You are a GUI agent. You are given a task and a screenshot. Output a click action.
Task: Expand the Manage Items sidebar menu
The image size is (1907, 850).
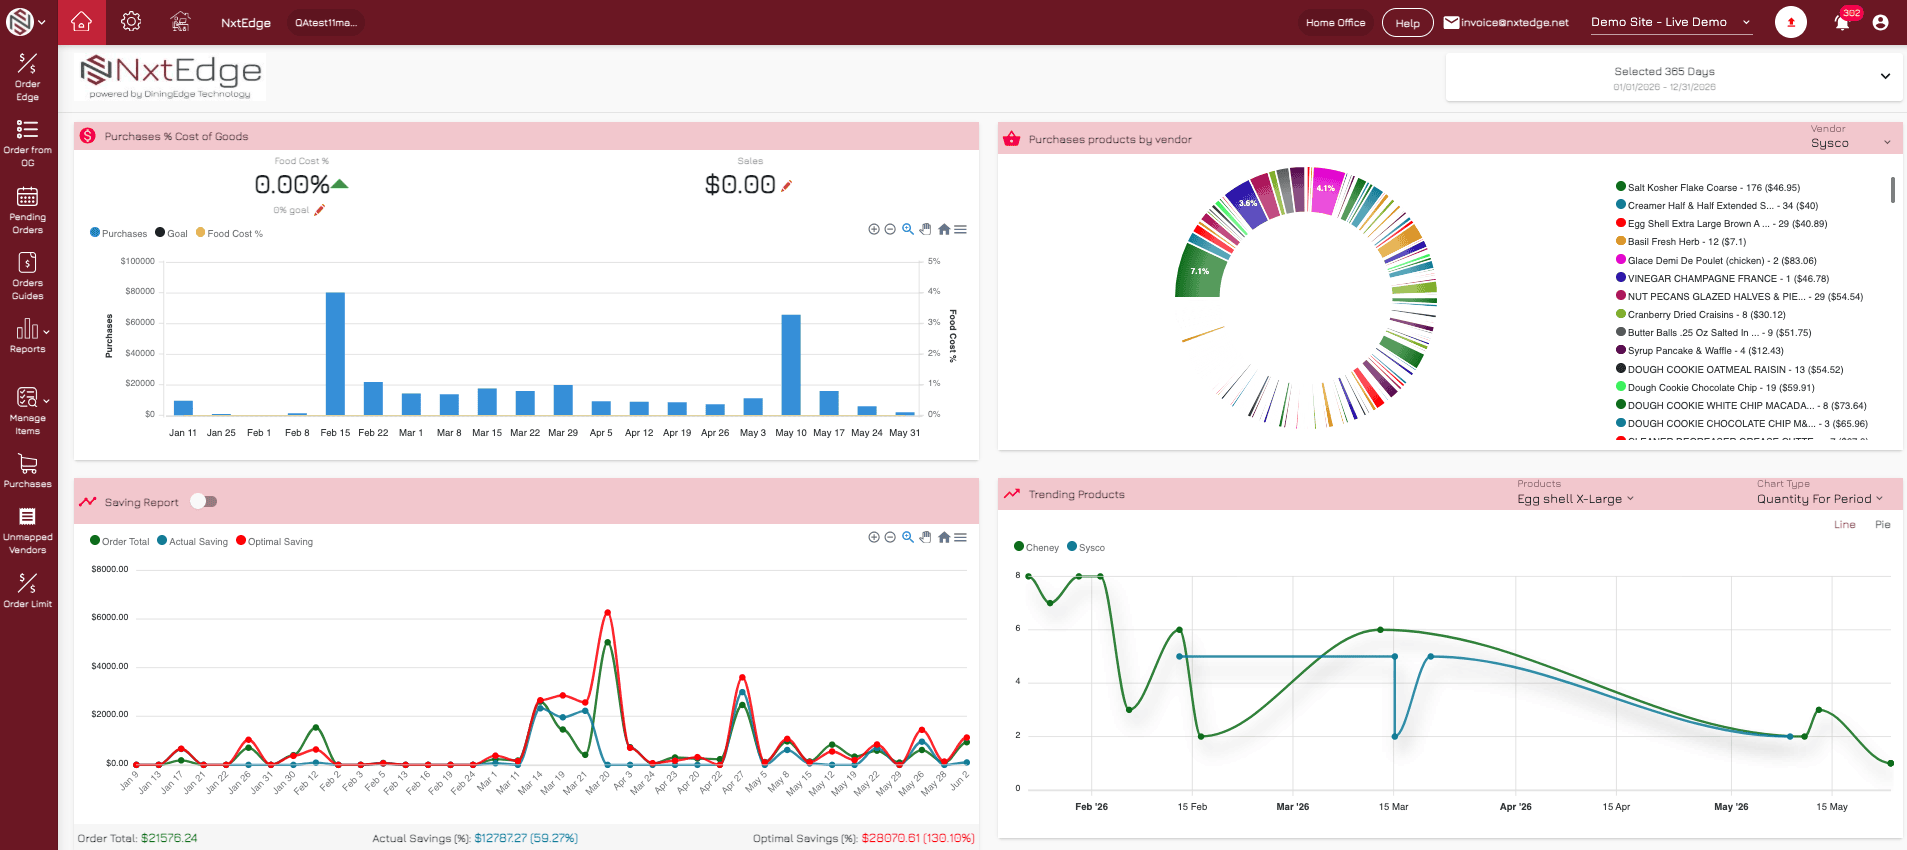(x=28, y=410)
